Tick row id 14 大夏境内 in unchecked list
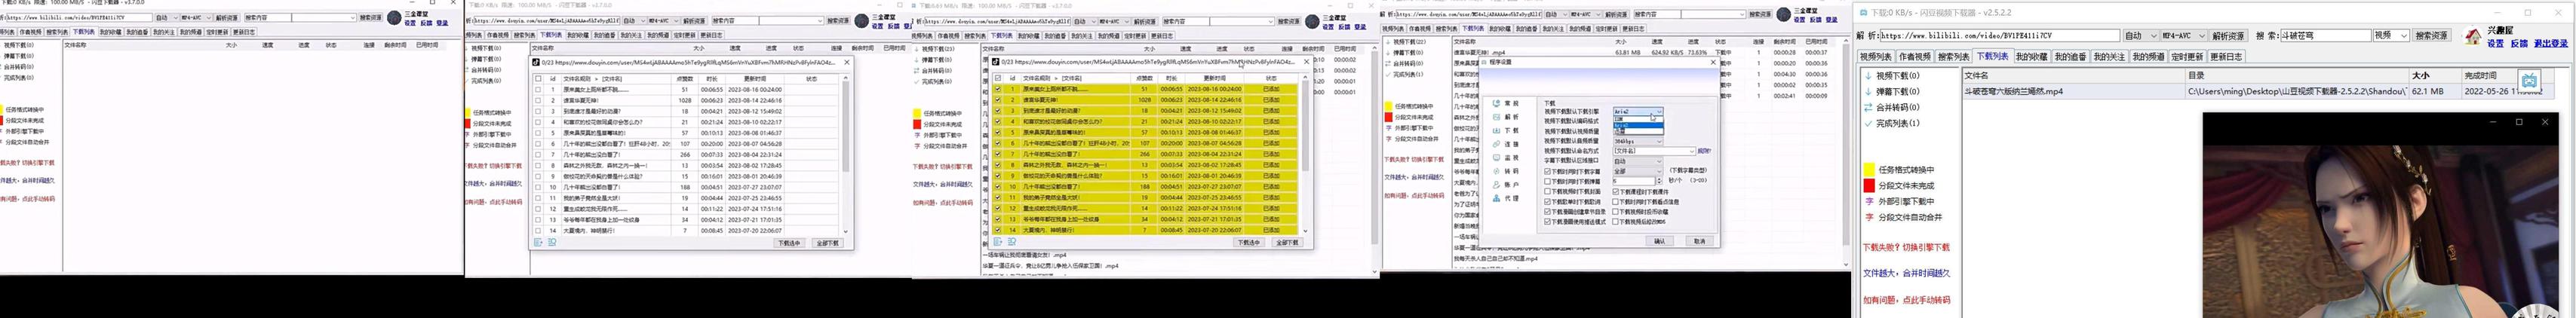 click(x=538, y=230)
